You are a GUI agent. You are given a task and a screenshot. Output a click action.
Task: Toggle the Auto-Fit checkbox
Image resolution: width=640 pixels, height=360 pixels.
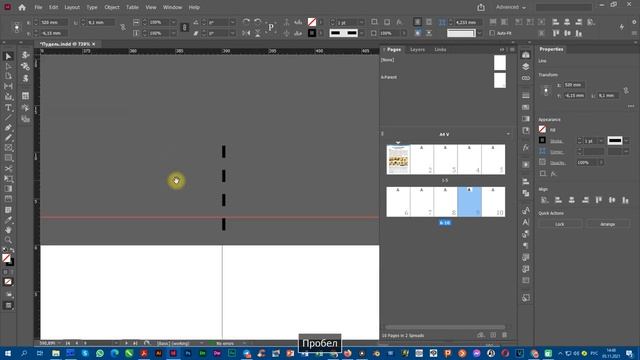(492, 33)
